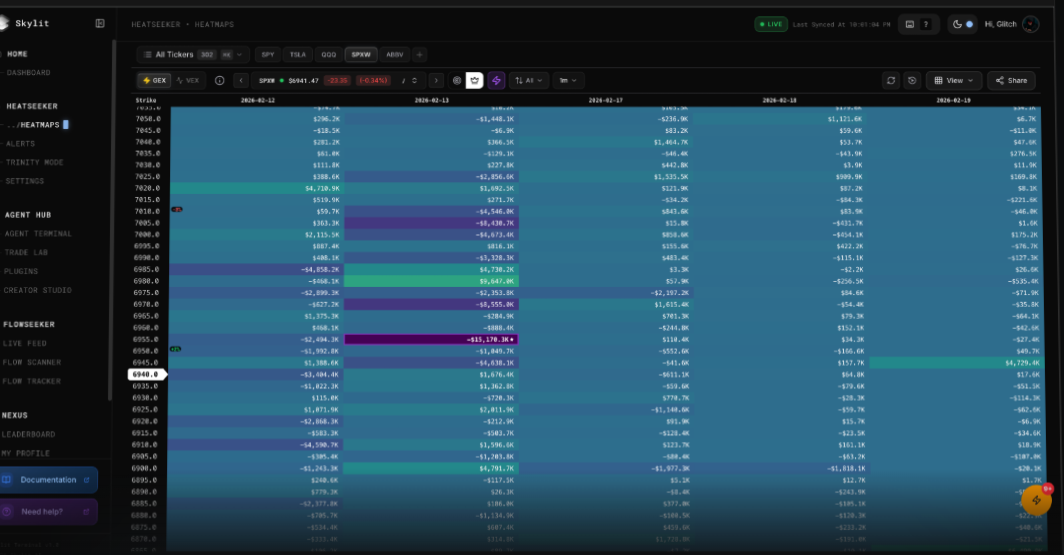The width and height of the screenshot is (1064, 555).
Task: Select the crown icon in toolbar
Action: (475, 80)
